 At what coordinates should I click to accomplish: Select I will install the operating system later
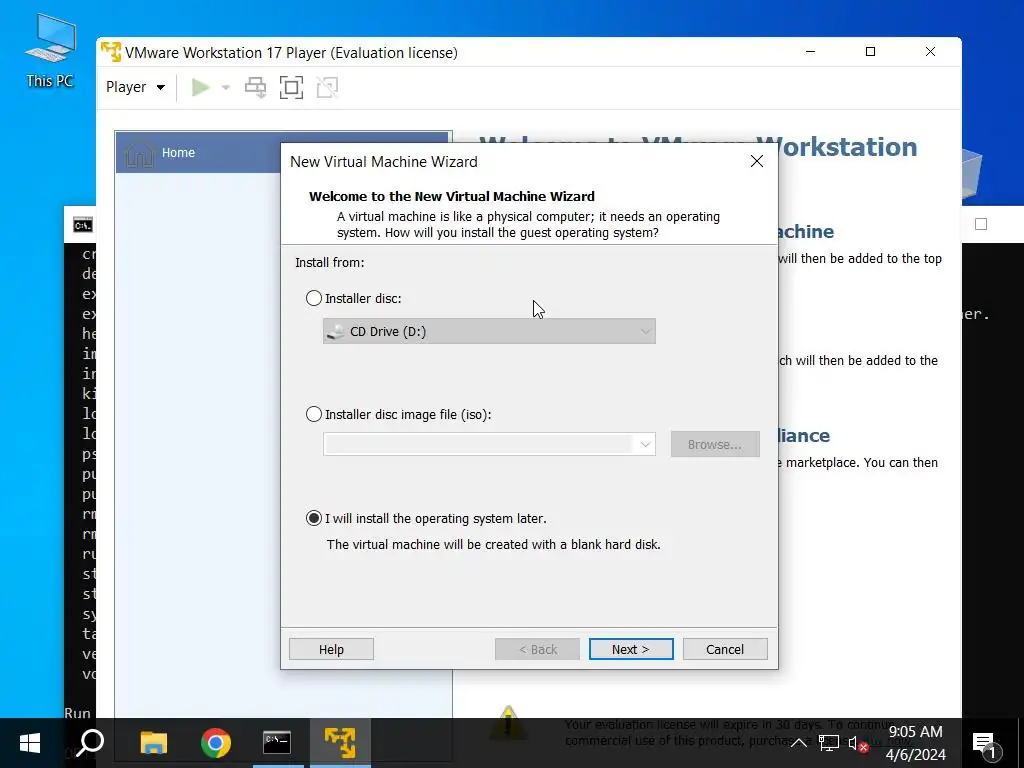pos(314,518)
